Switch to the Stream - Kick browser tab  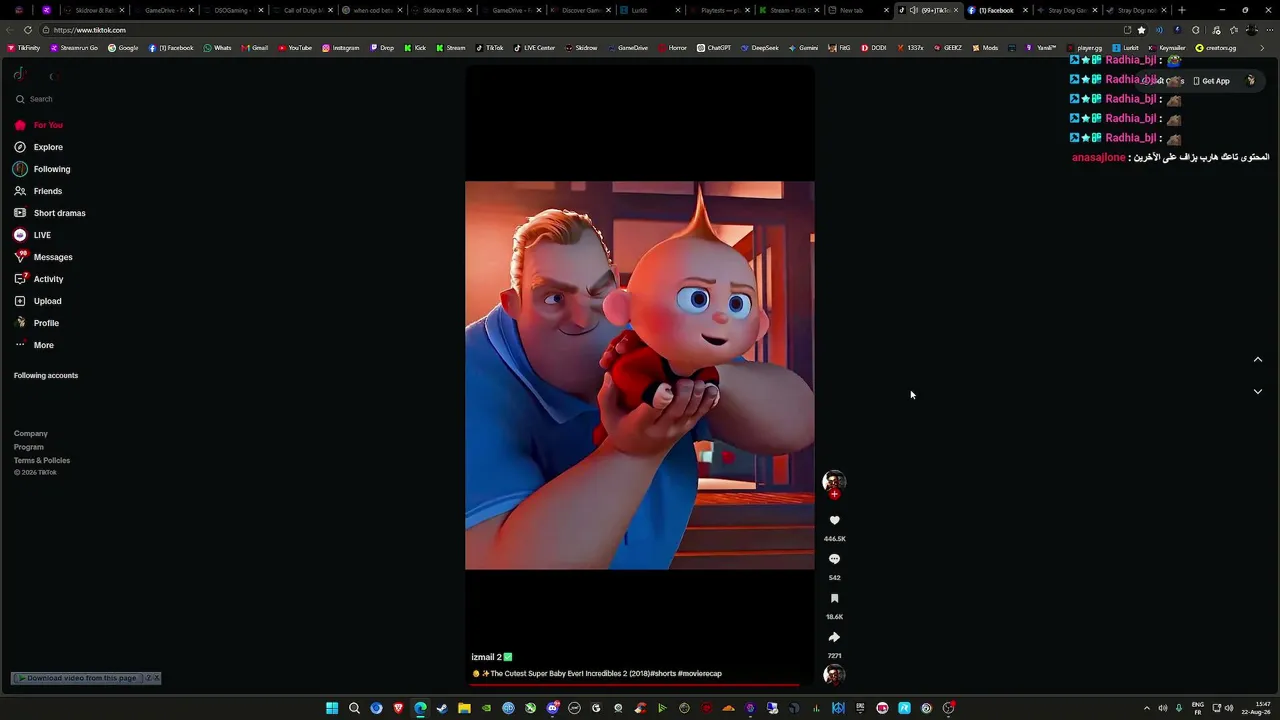tap(788, 10)
